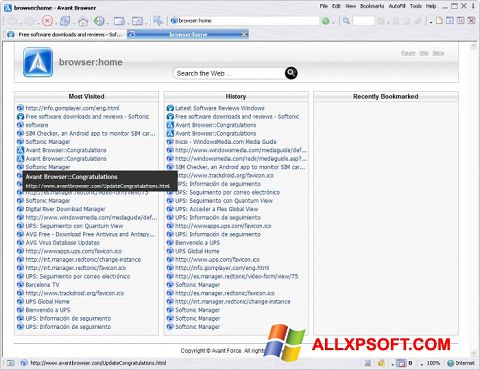Image resolution: width=480 pixels, height=370 pixels.
Task: Open the Bookmarks menu
Action: click(372, 6)
